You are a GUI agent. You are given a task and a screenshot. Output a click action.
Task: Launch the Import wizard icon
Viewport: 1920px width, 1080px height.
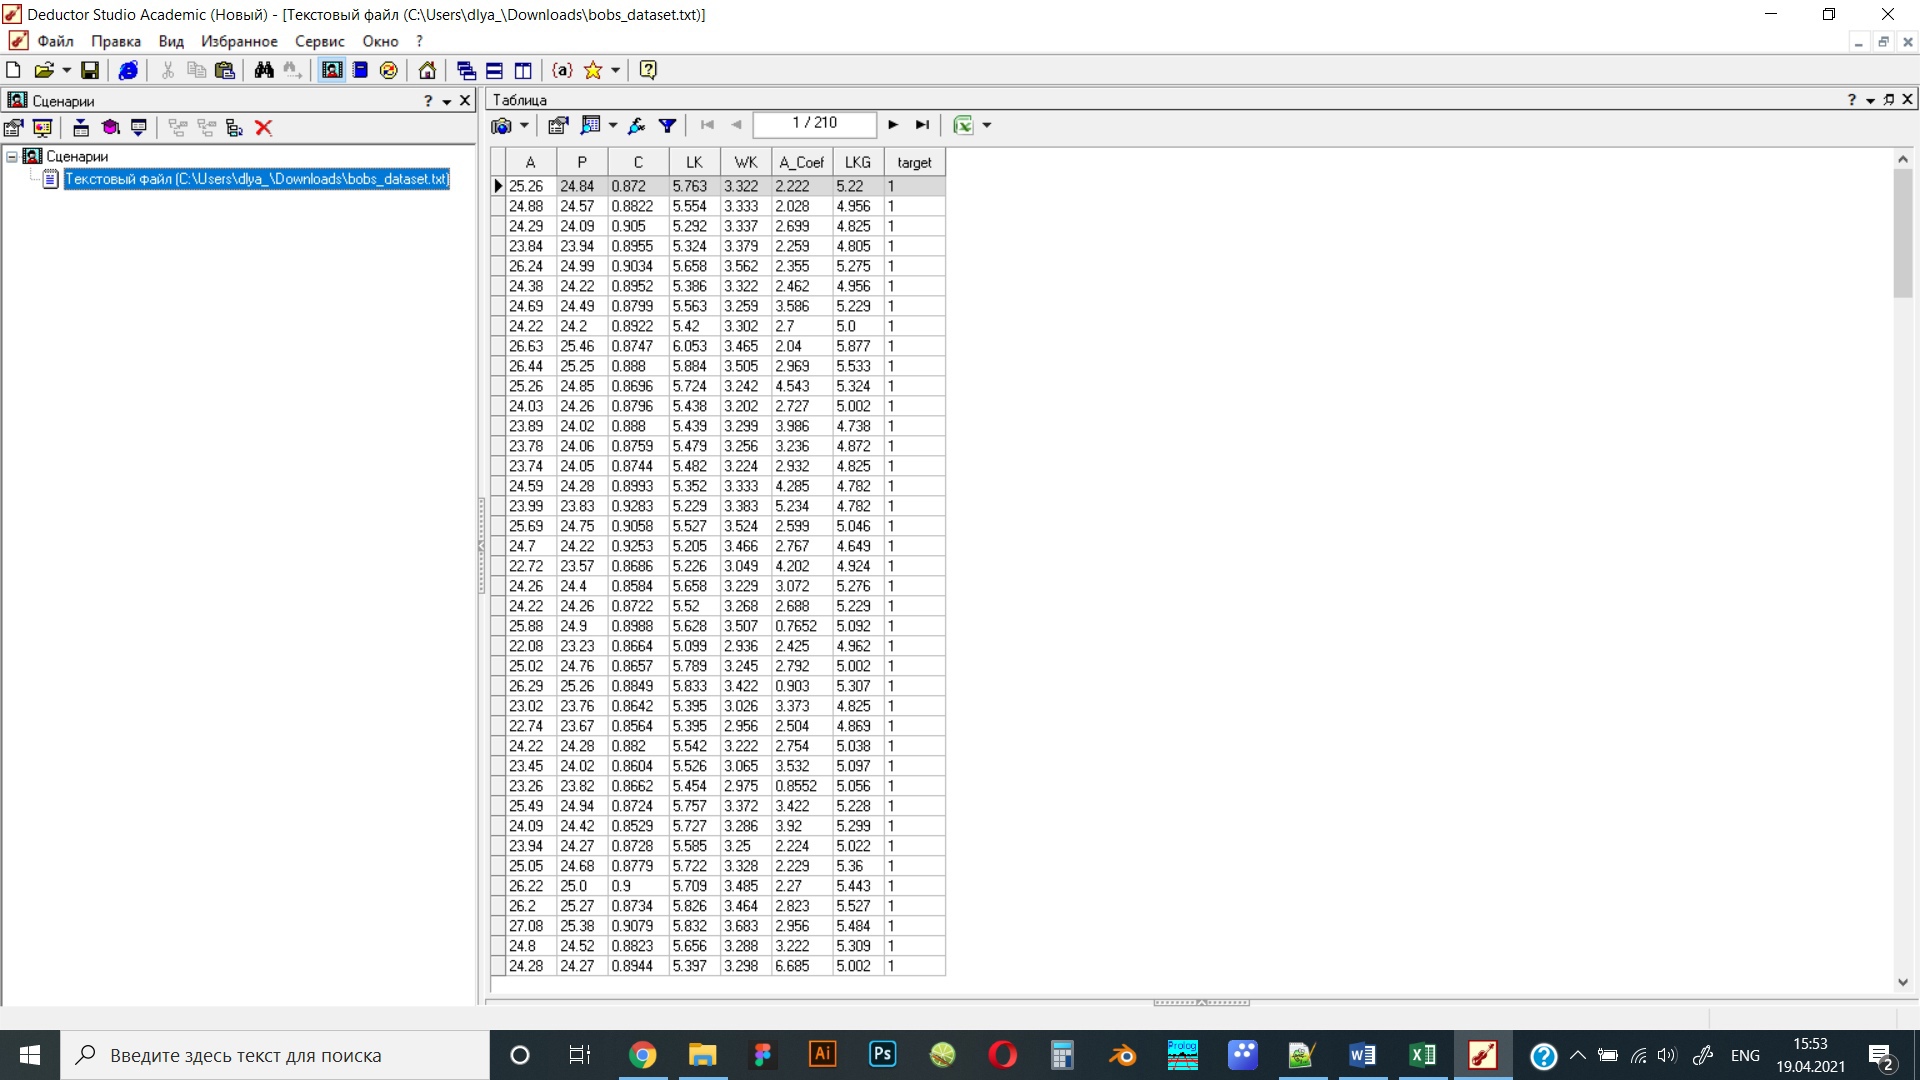pos(81,127)
